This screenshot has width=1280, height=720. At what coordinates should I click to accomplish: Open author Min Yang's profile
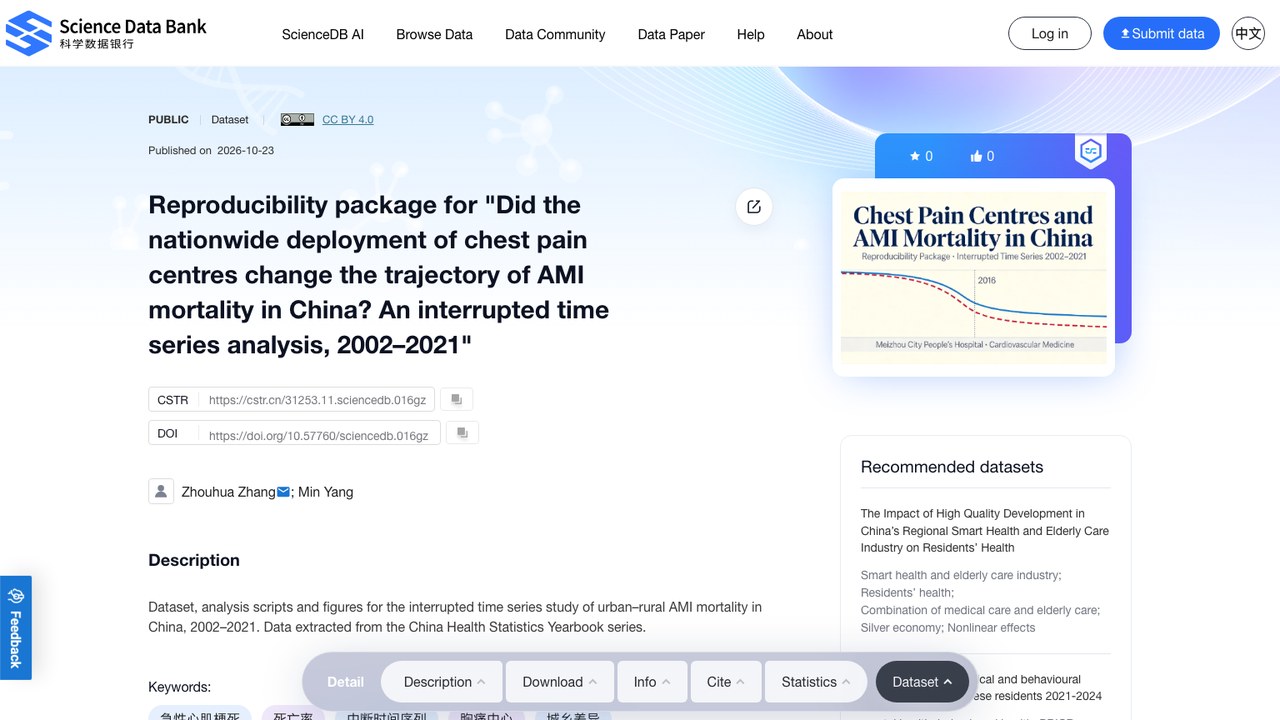tap(326, 492)
